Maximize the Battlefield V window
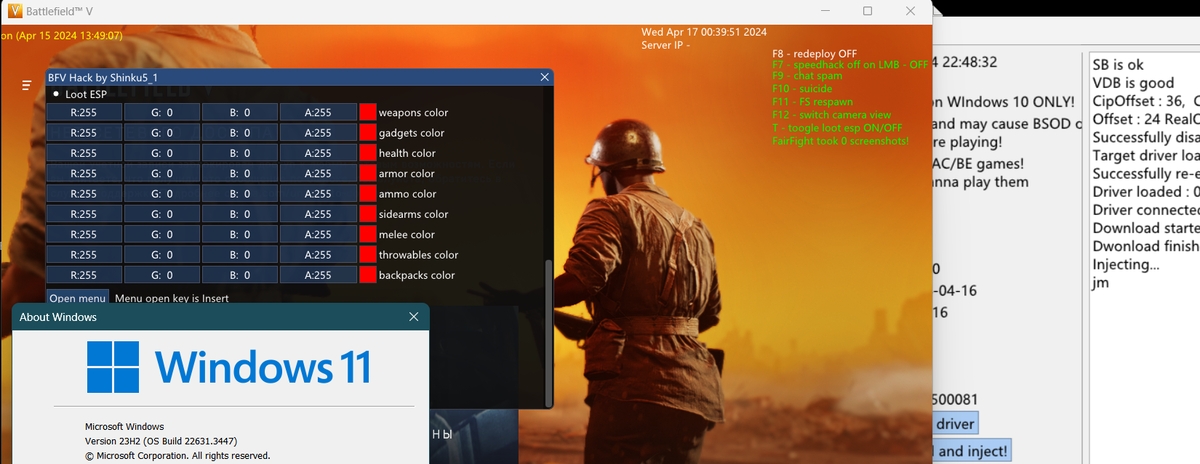 867,11
